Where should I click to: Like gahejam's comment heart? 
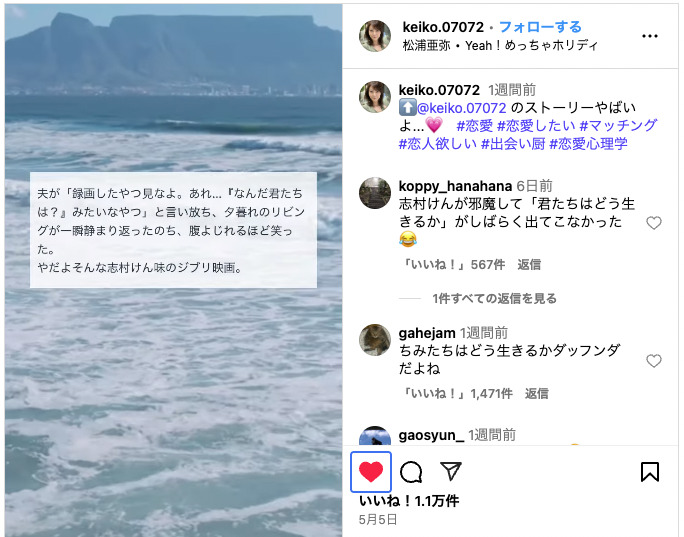[x=653, y=361]
